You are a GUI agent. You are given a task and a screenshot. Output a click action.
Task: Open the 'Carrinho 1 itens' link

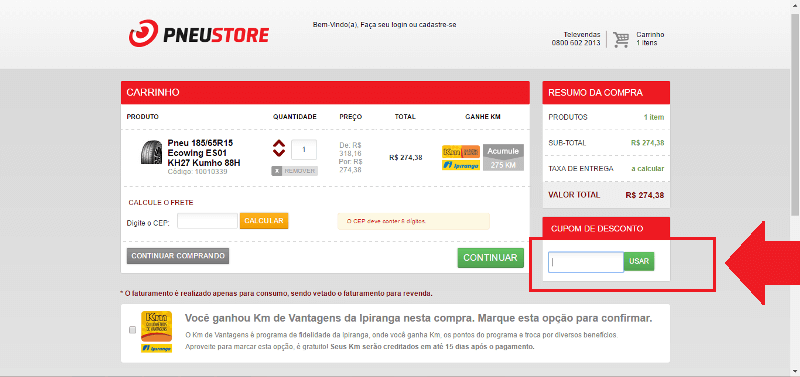[x=650, y=39]
